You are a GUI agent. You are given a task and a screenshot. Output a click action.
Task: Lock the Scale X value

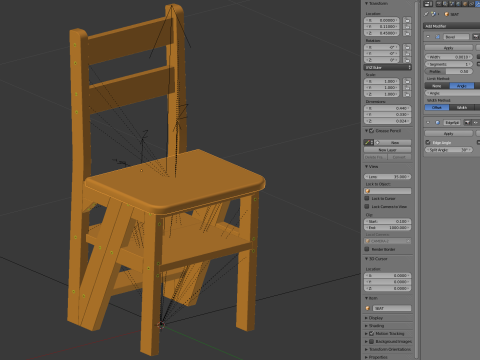click(x=407, y=81)
